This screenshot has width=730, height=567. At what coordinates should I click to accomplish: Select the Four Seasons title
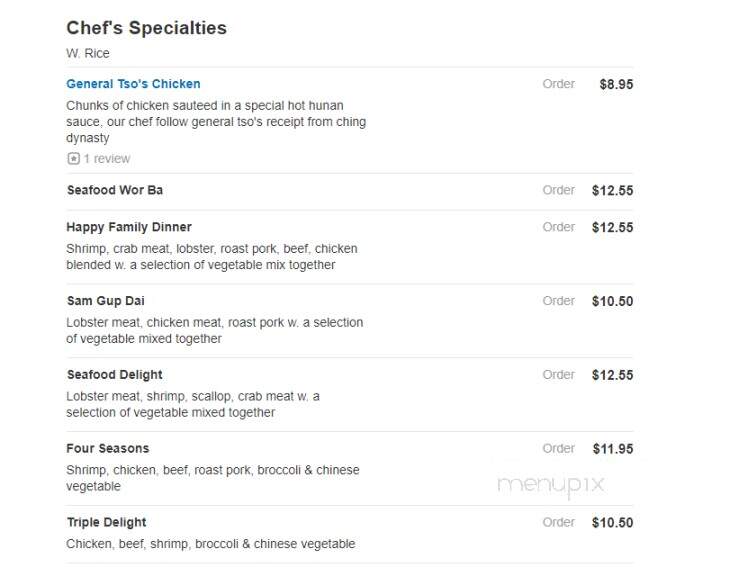(x=108, y=448)
